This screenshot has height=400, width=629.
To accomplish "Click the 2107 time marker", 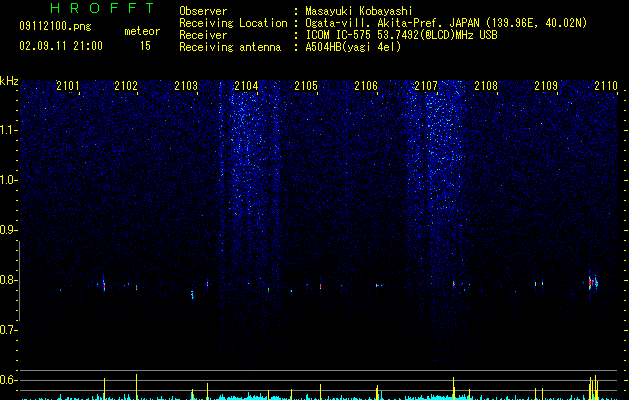I will pyautogui.click(x=426, y=86).
